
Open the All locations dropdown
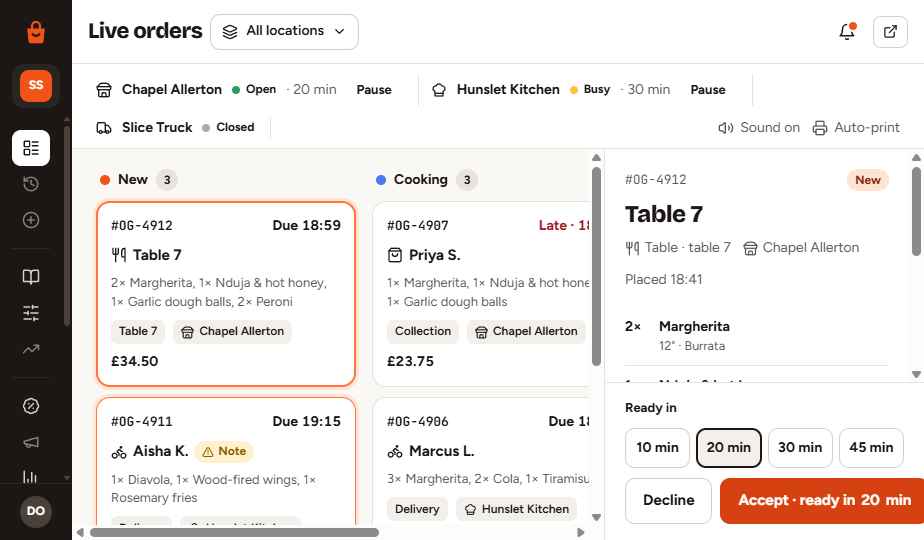pos(284,31)
